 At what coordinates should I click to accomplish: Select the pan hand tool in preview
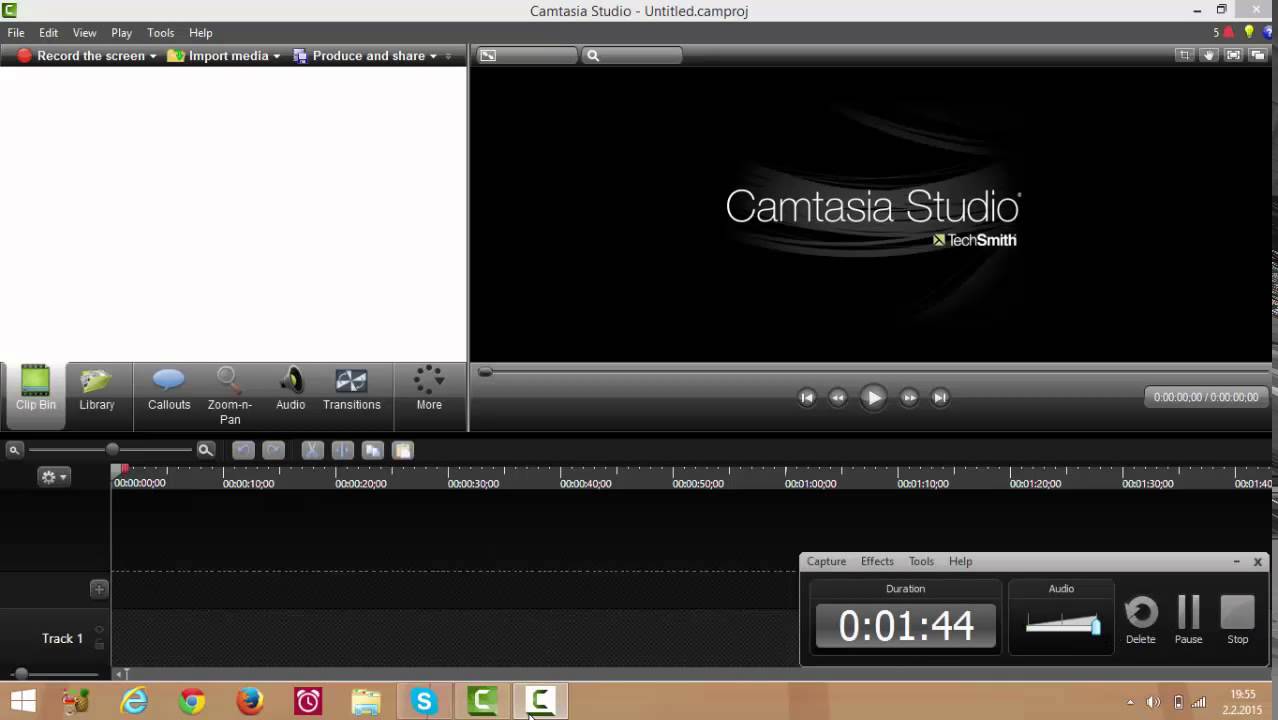[x=1209, y=56]
